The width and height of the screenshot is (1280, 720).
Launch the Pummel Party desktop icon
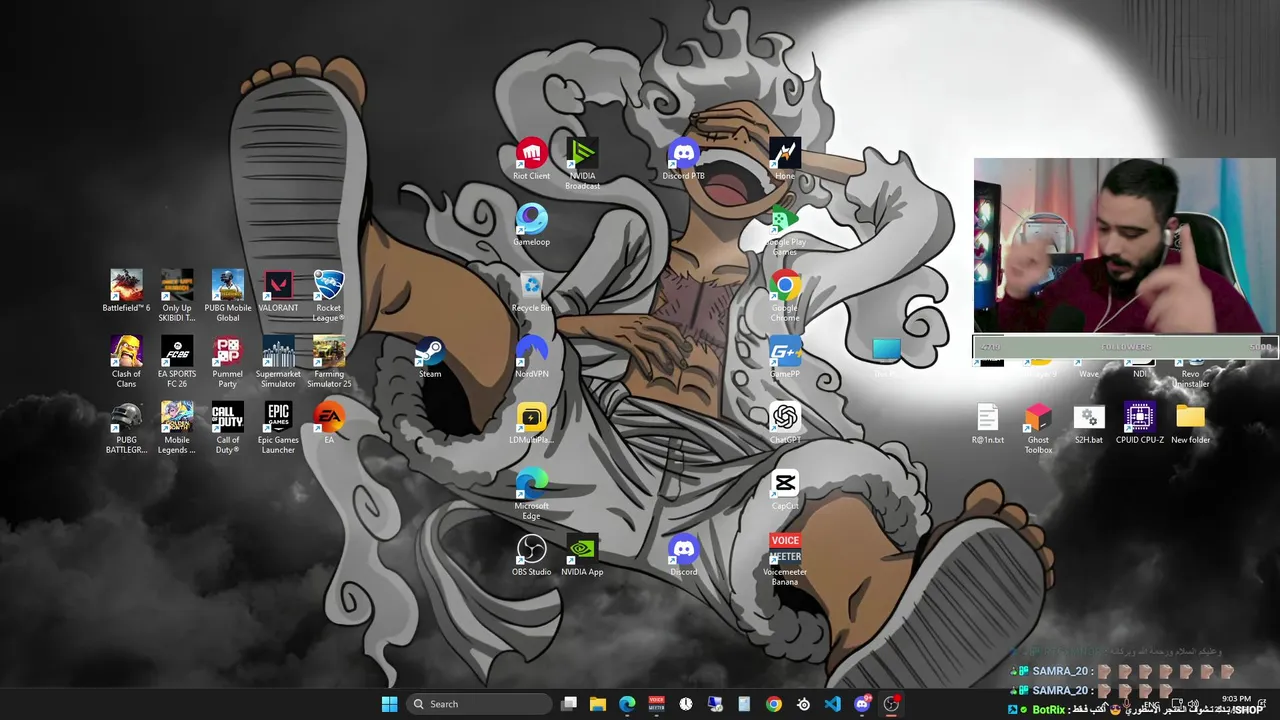tap(228, 361)
